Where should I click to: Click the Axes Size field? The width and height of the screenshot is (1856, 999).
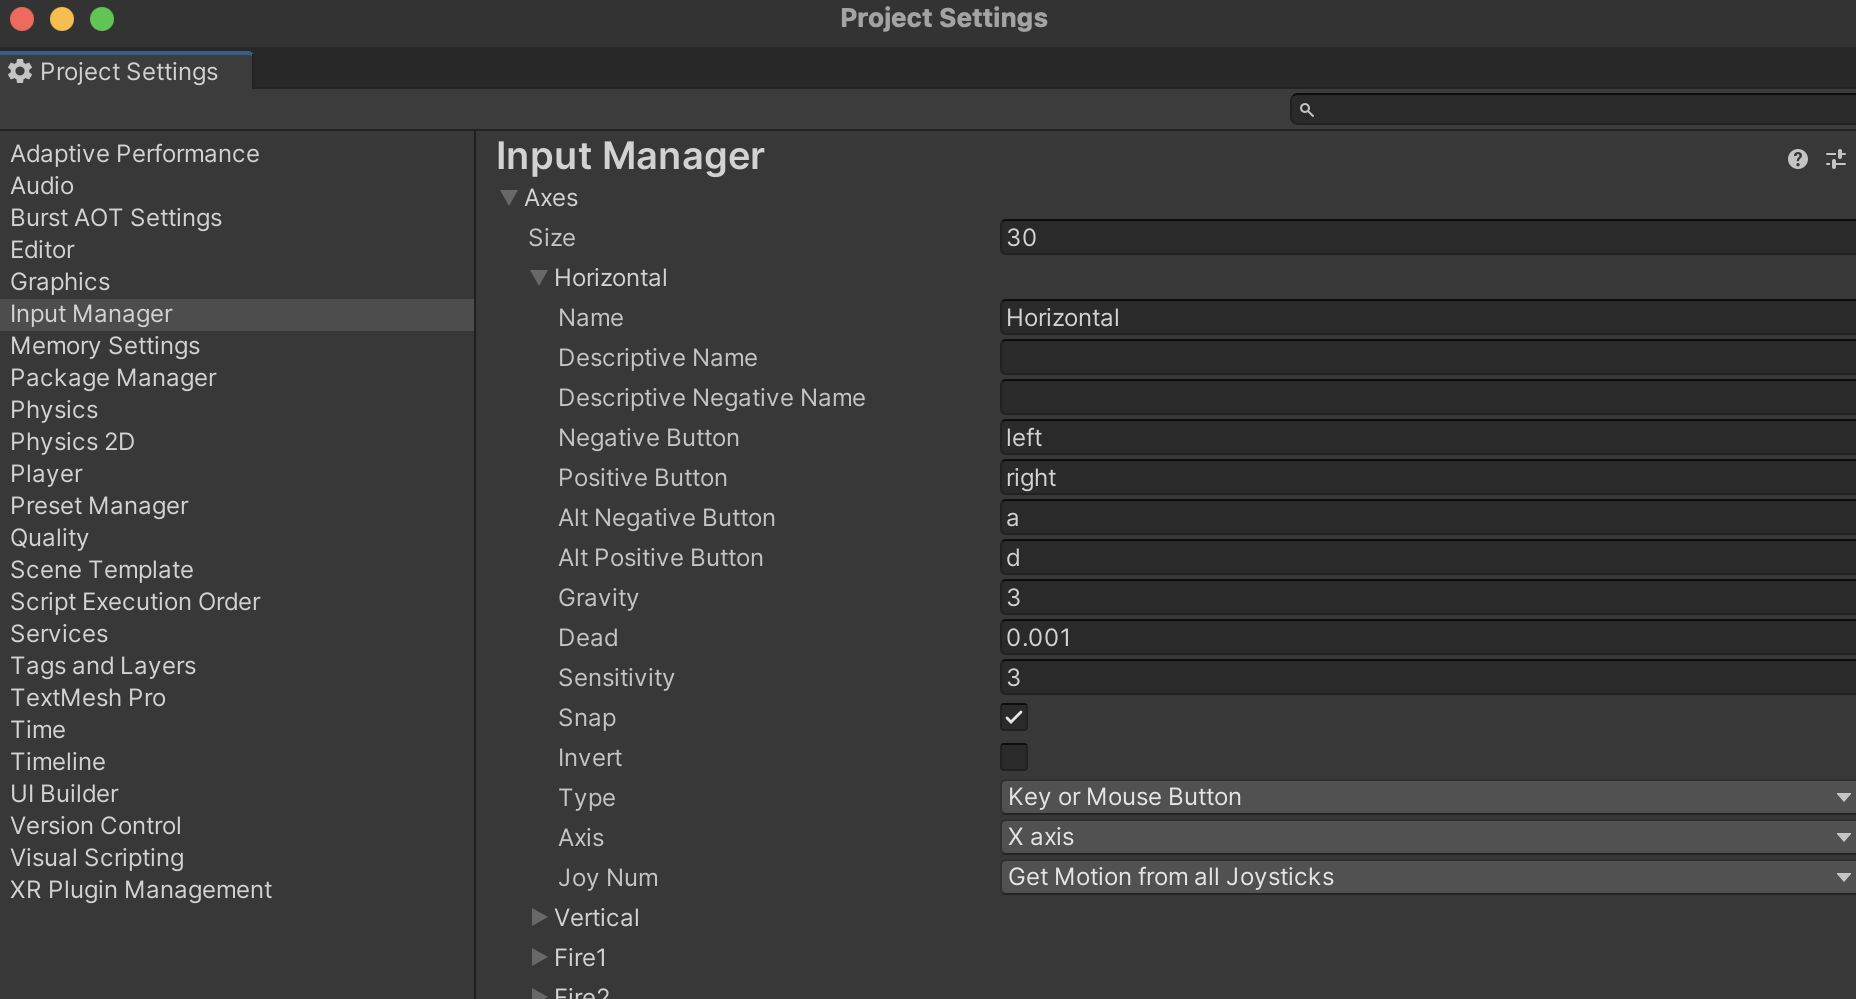pos(1428,238)
